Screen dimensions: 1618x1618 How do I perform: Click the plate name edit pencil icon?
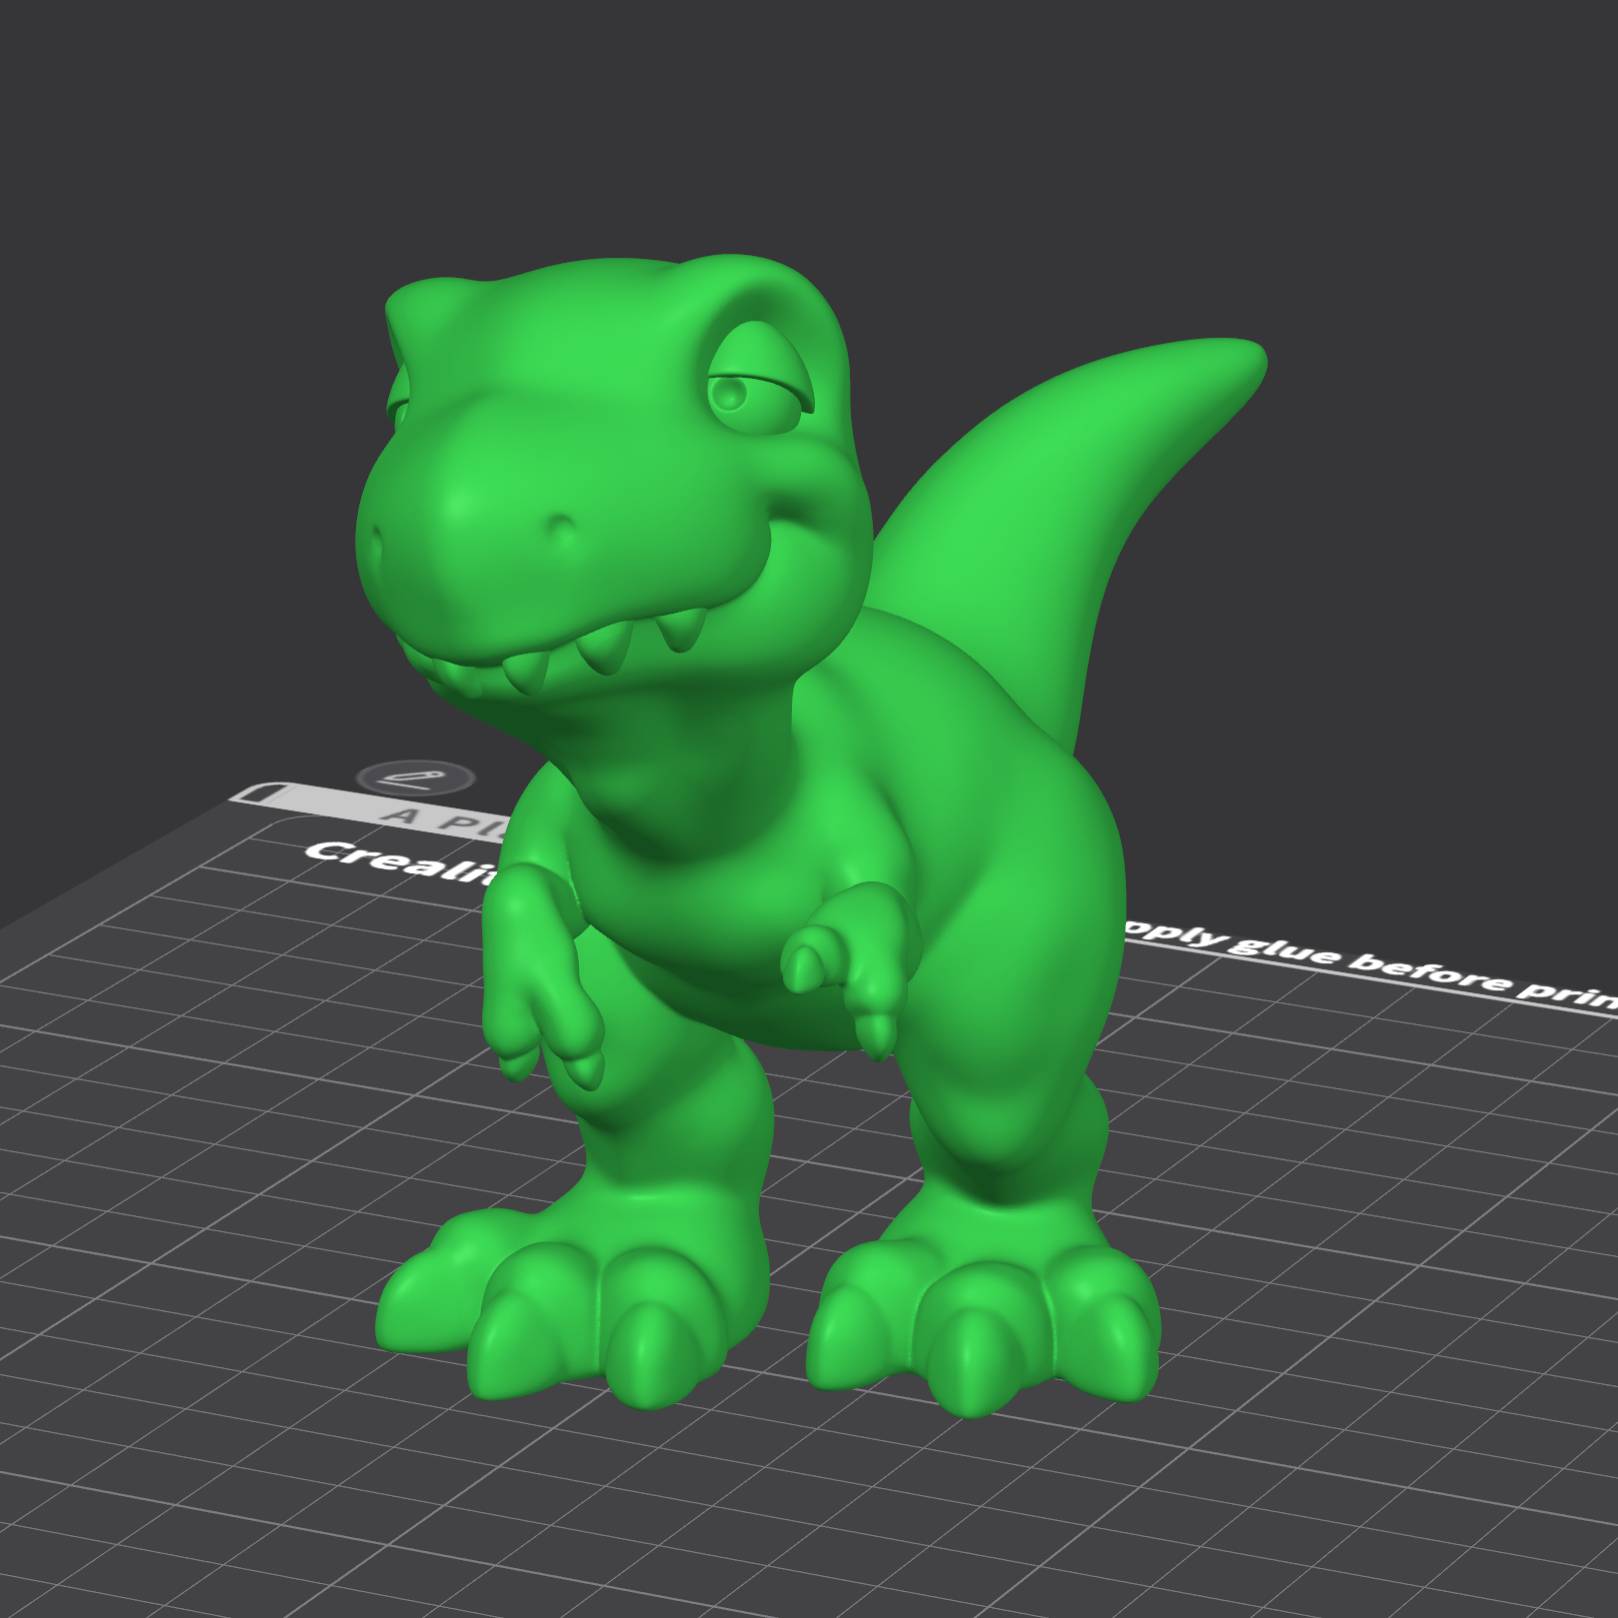tap(415, 776)
